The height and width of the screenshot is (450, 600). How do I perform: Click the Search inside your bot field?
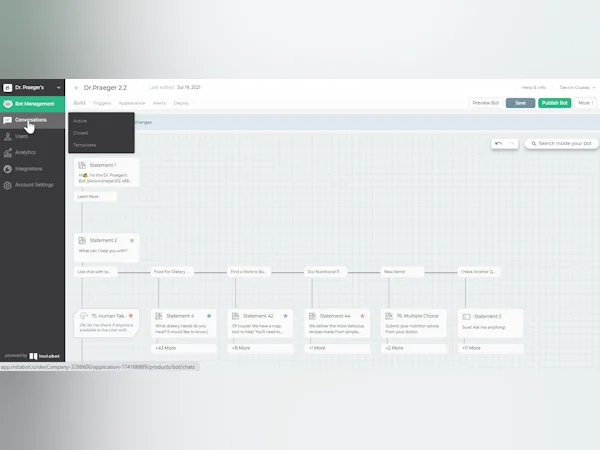[564, 143]
